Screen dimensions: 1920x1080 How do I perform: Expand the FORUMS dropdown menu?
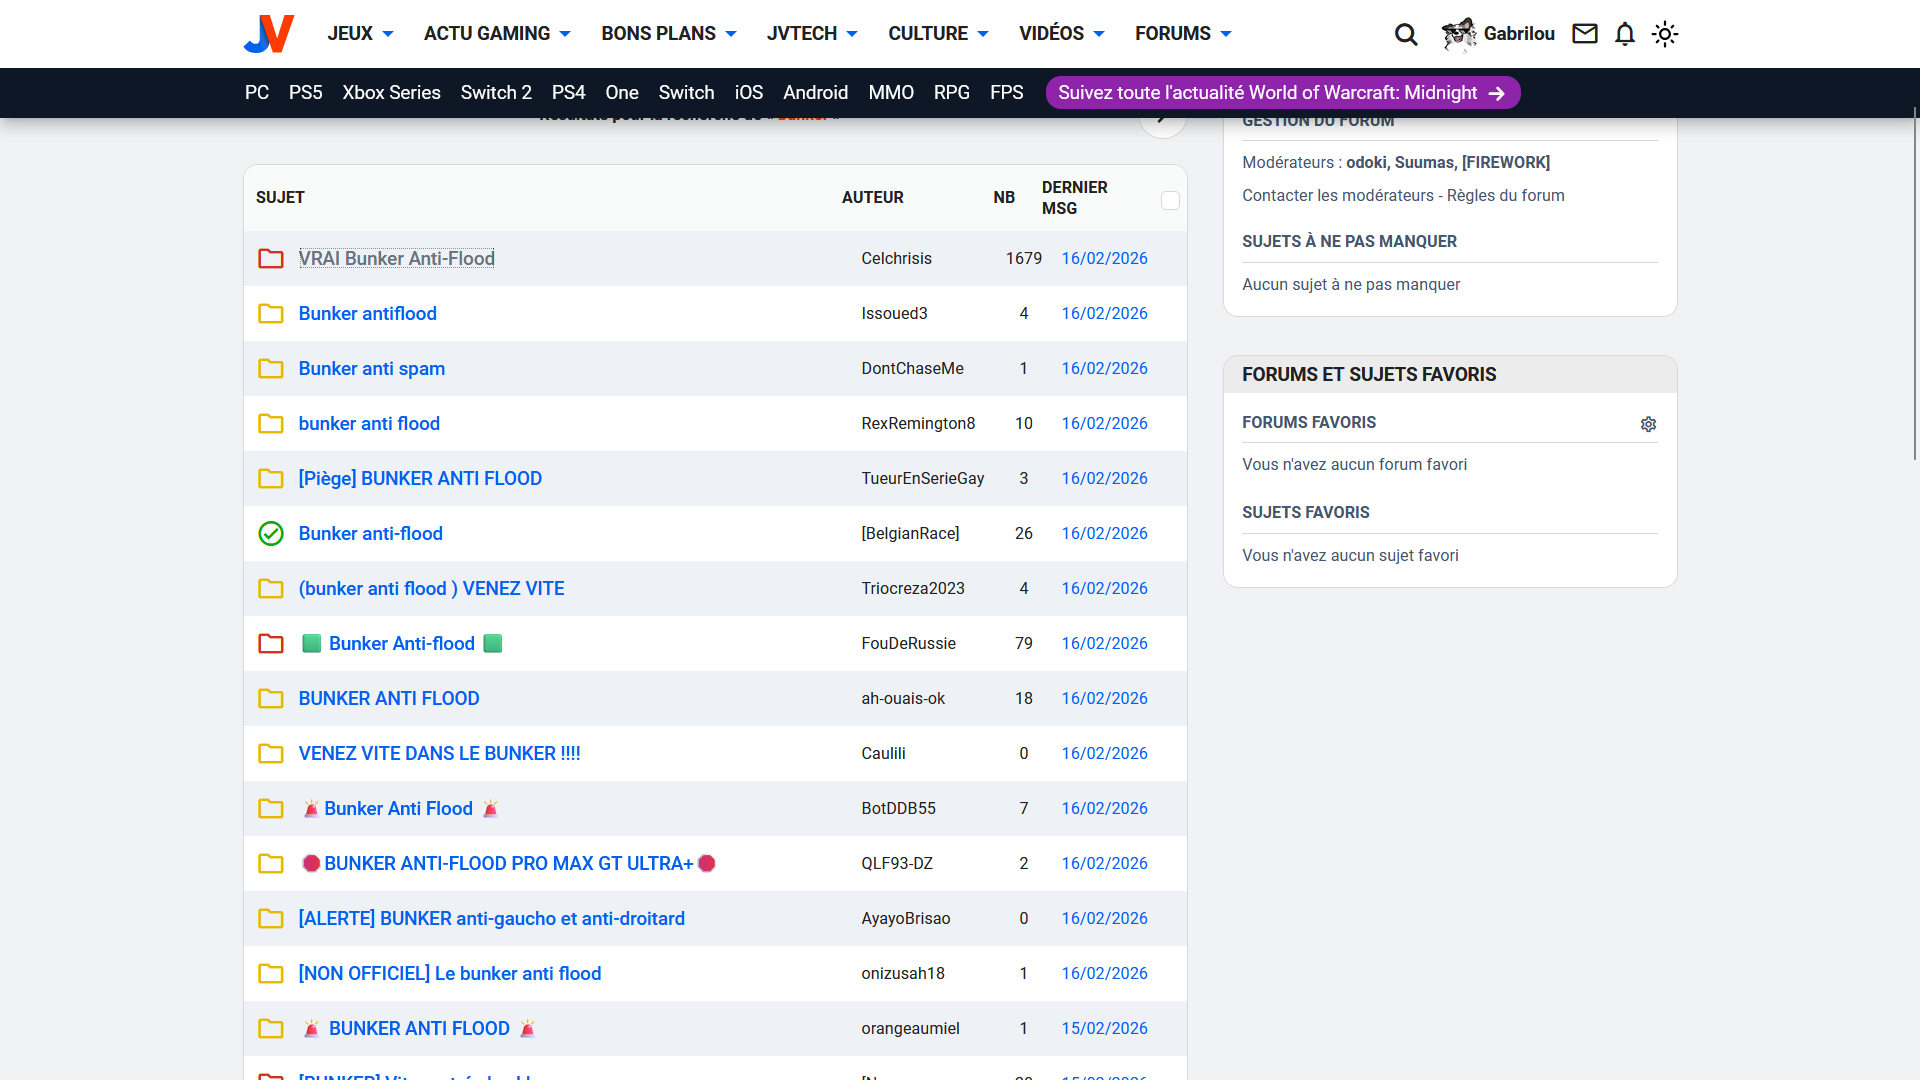coord(1183,34)
